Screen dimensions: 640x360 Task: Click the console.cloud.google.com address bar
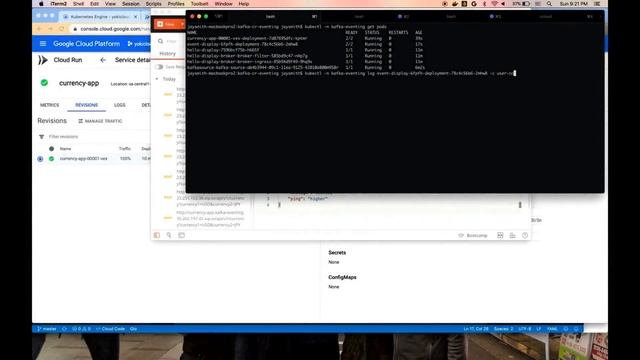111,29
